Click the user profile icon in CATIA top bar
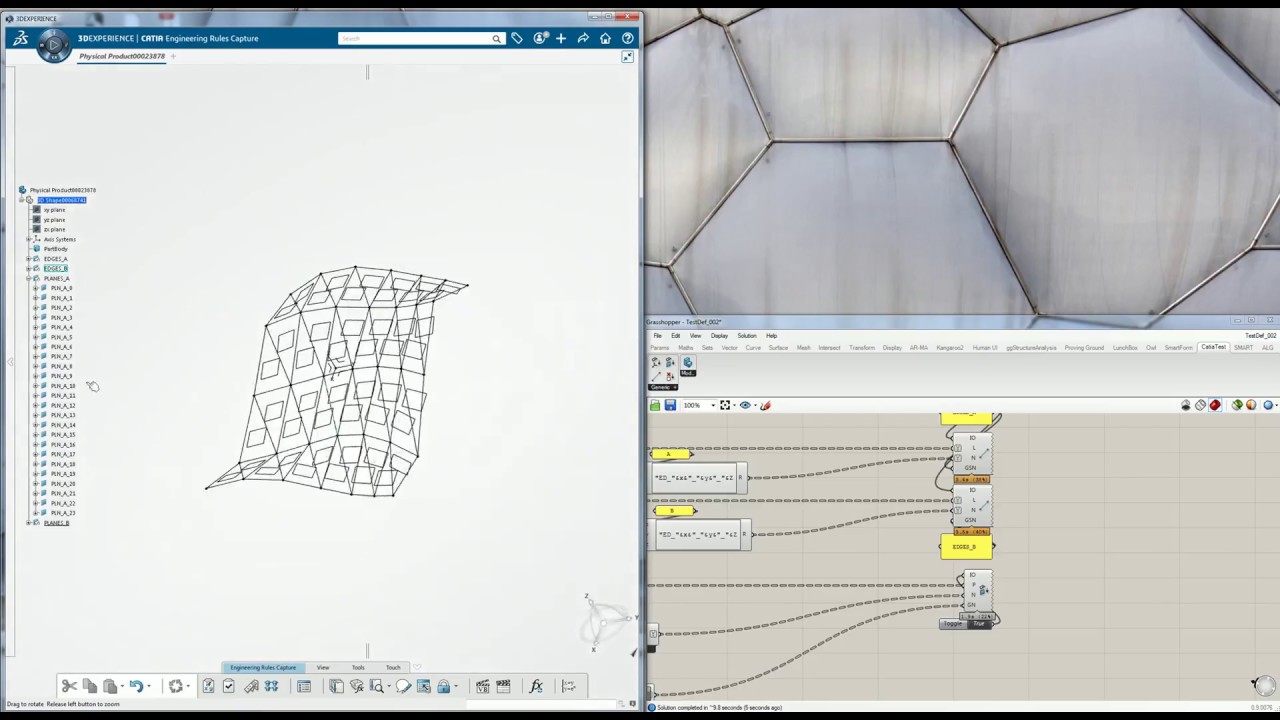 (540, 38)
